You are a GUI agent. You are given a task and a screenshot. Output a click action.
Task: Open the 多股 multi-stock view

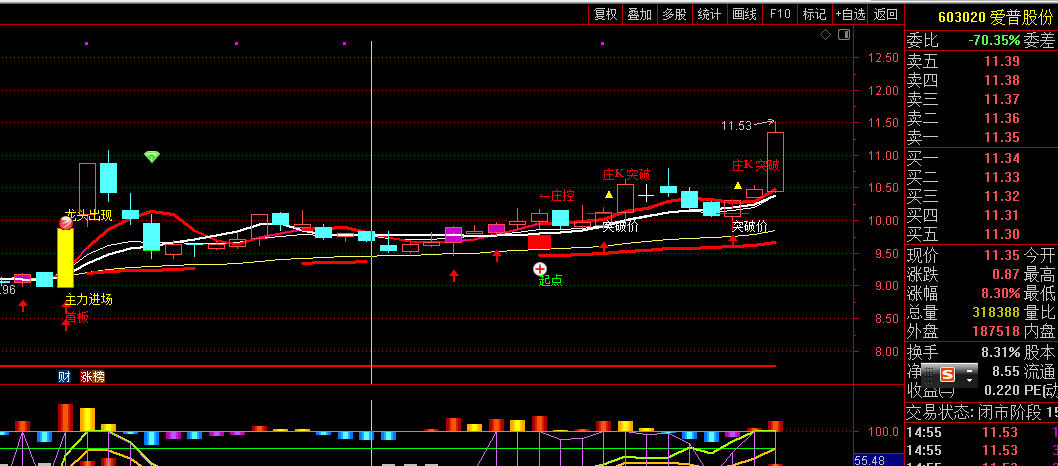point(674,14)
